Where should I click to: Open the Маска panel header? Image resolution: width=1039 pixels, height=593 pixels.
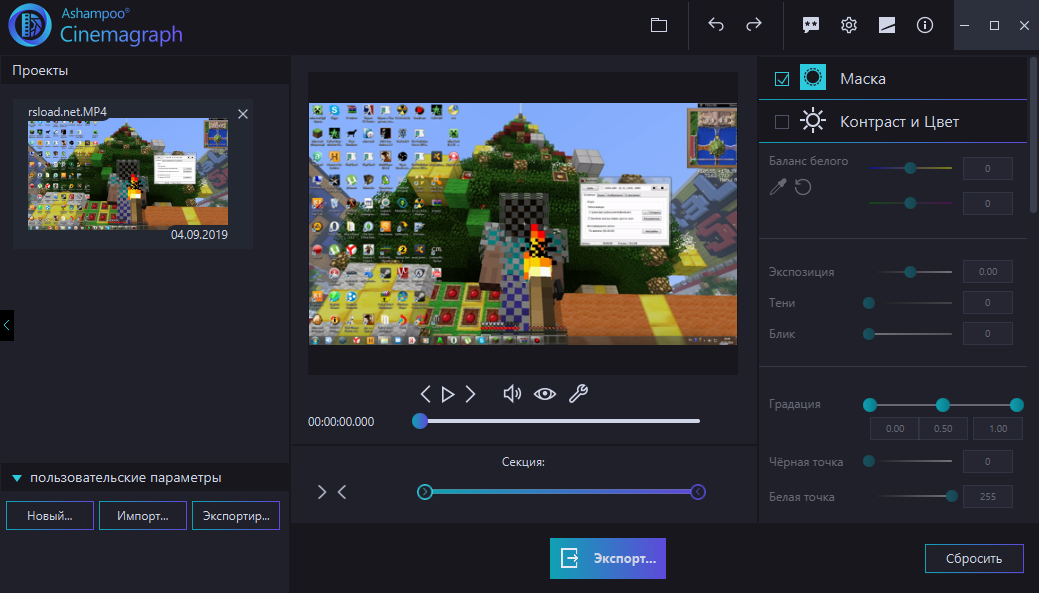click(x=893, y=78)
